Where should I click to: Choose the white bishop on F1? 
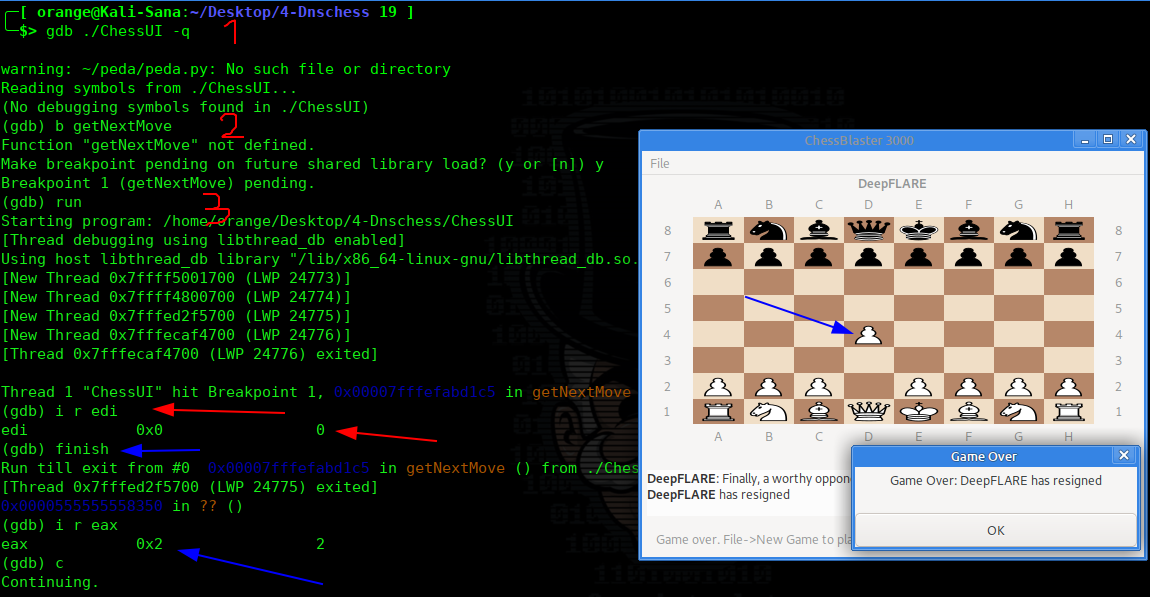[x=968, y=411]
